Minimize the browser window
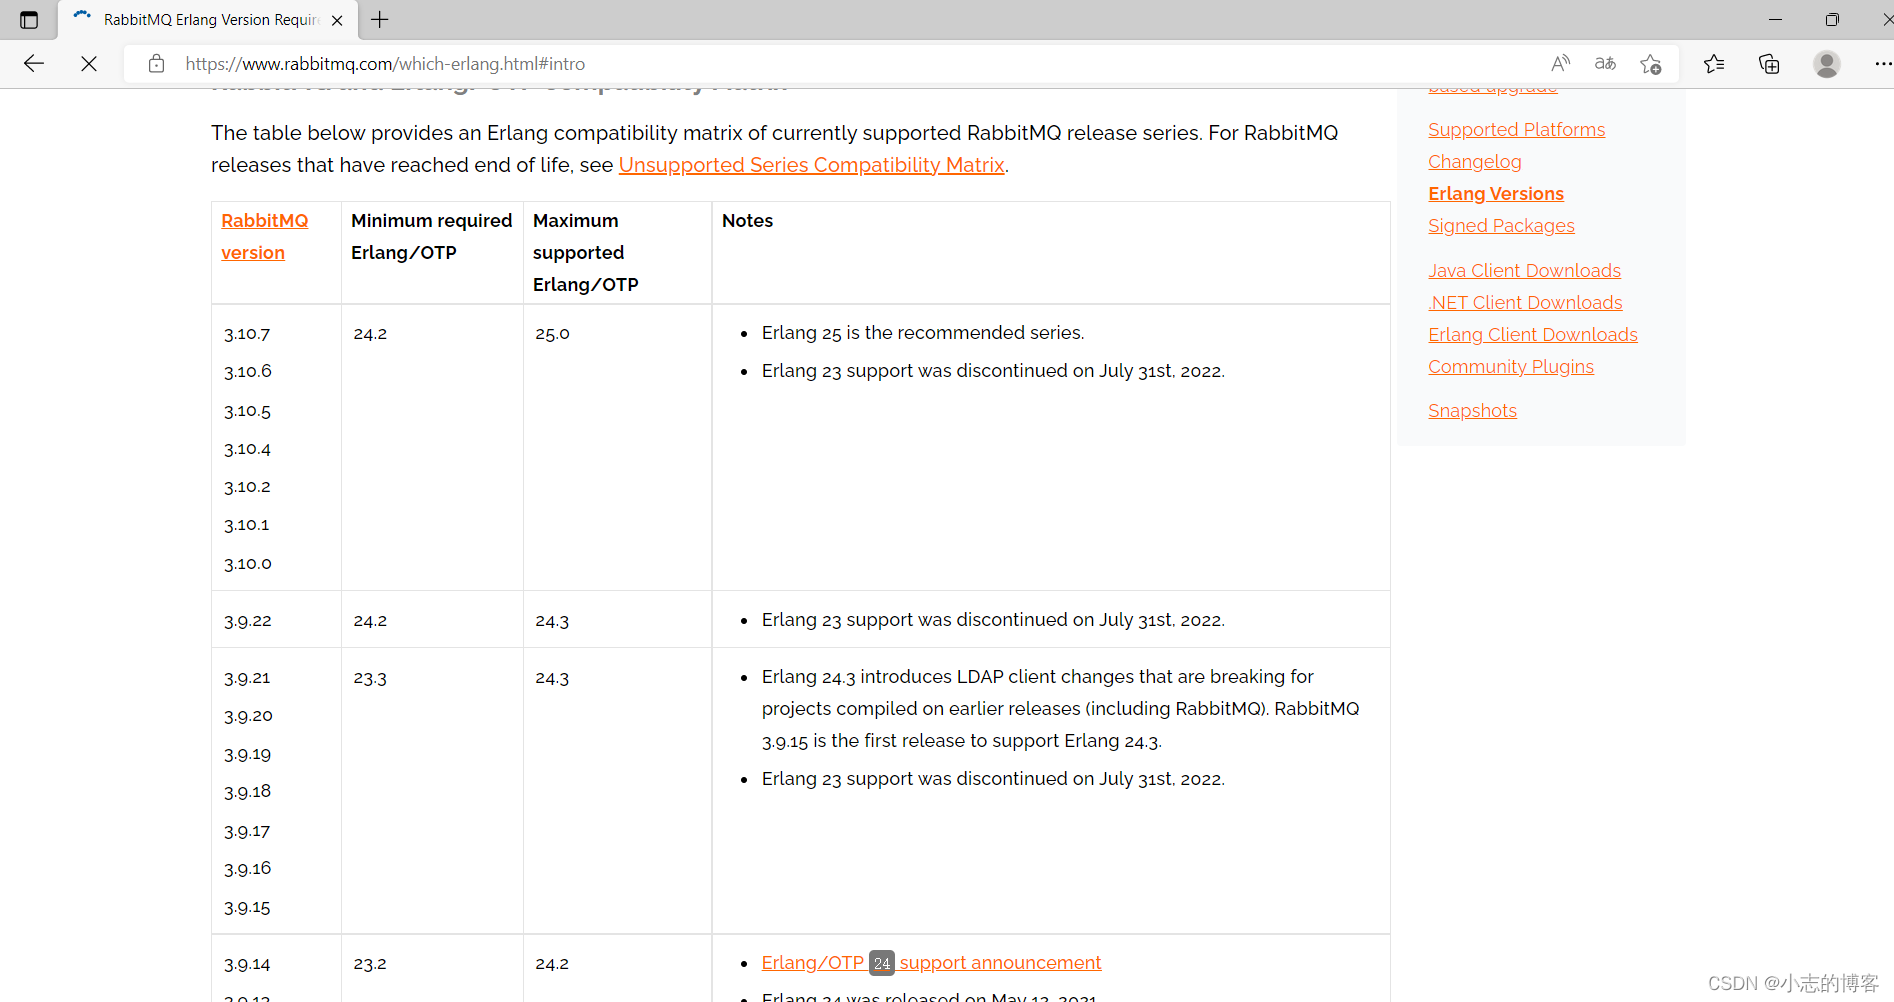Viewport: 1894px width, 1002px height. point(1775,20)
